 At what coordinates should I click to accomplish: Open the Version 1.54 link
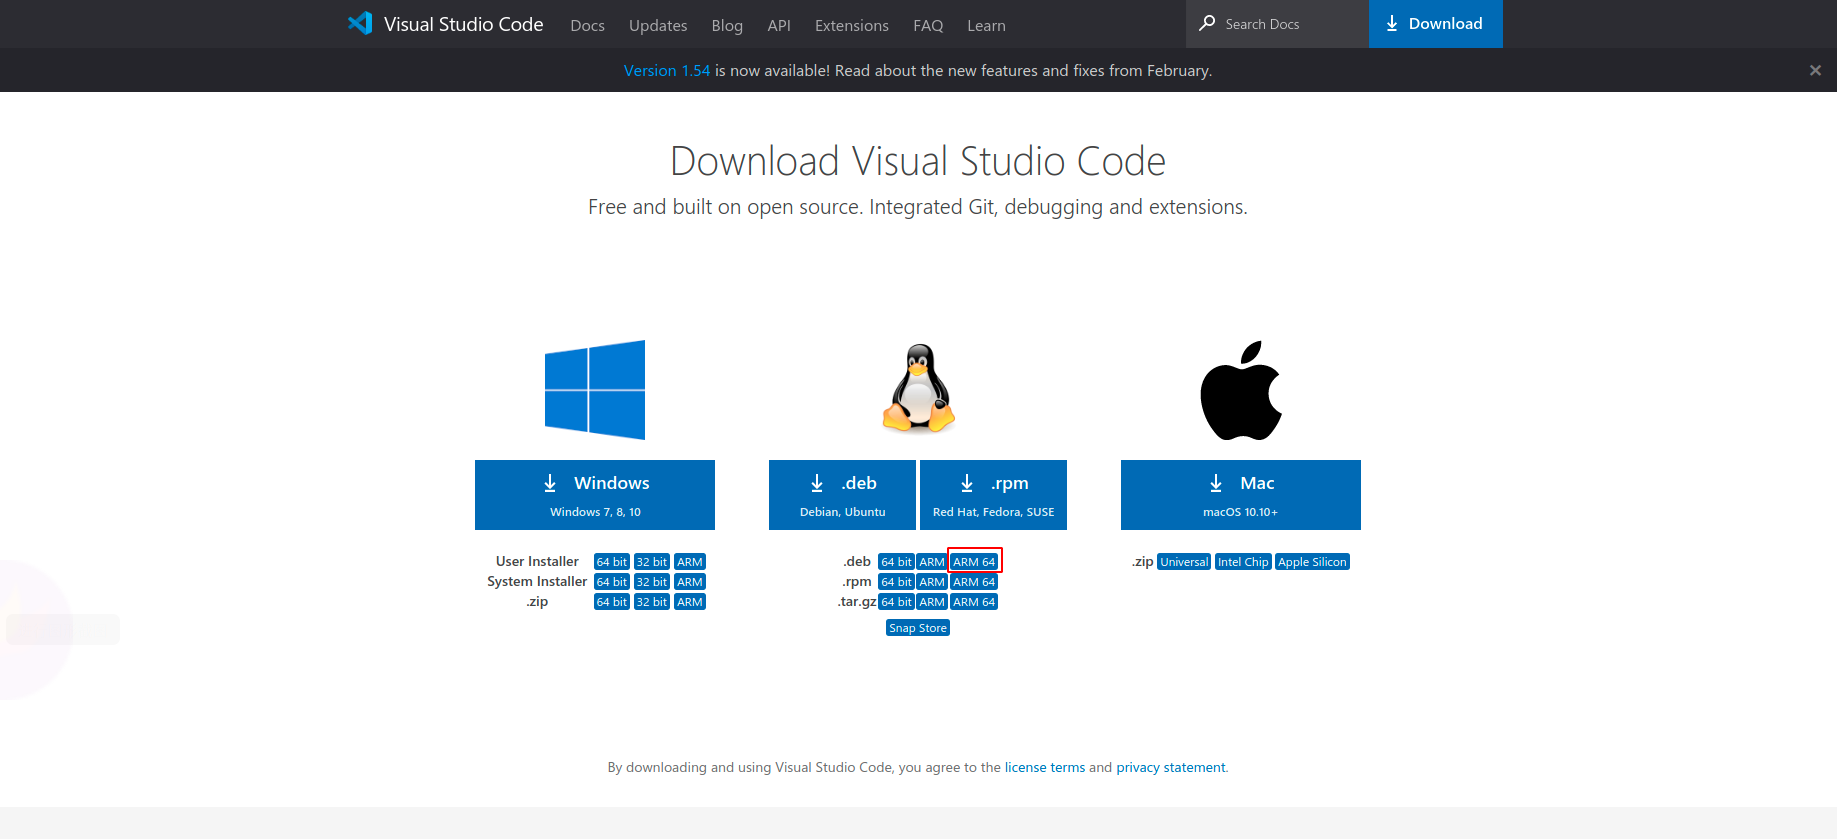pyautogui.click(x=667, y=70)
